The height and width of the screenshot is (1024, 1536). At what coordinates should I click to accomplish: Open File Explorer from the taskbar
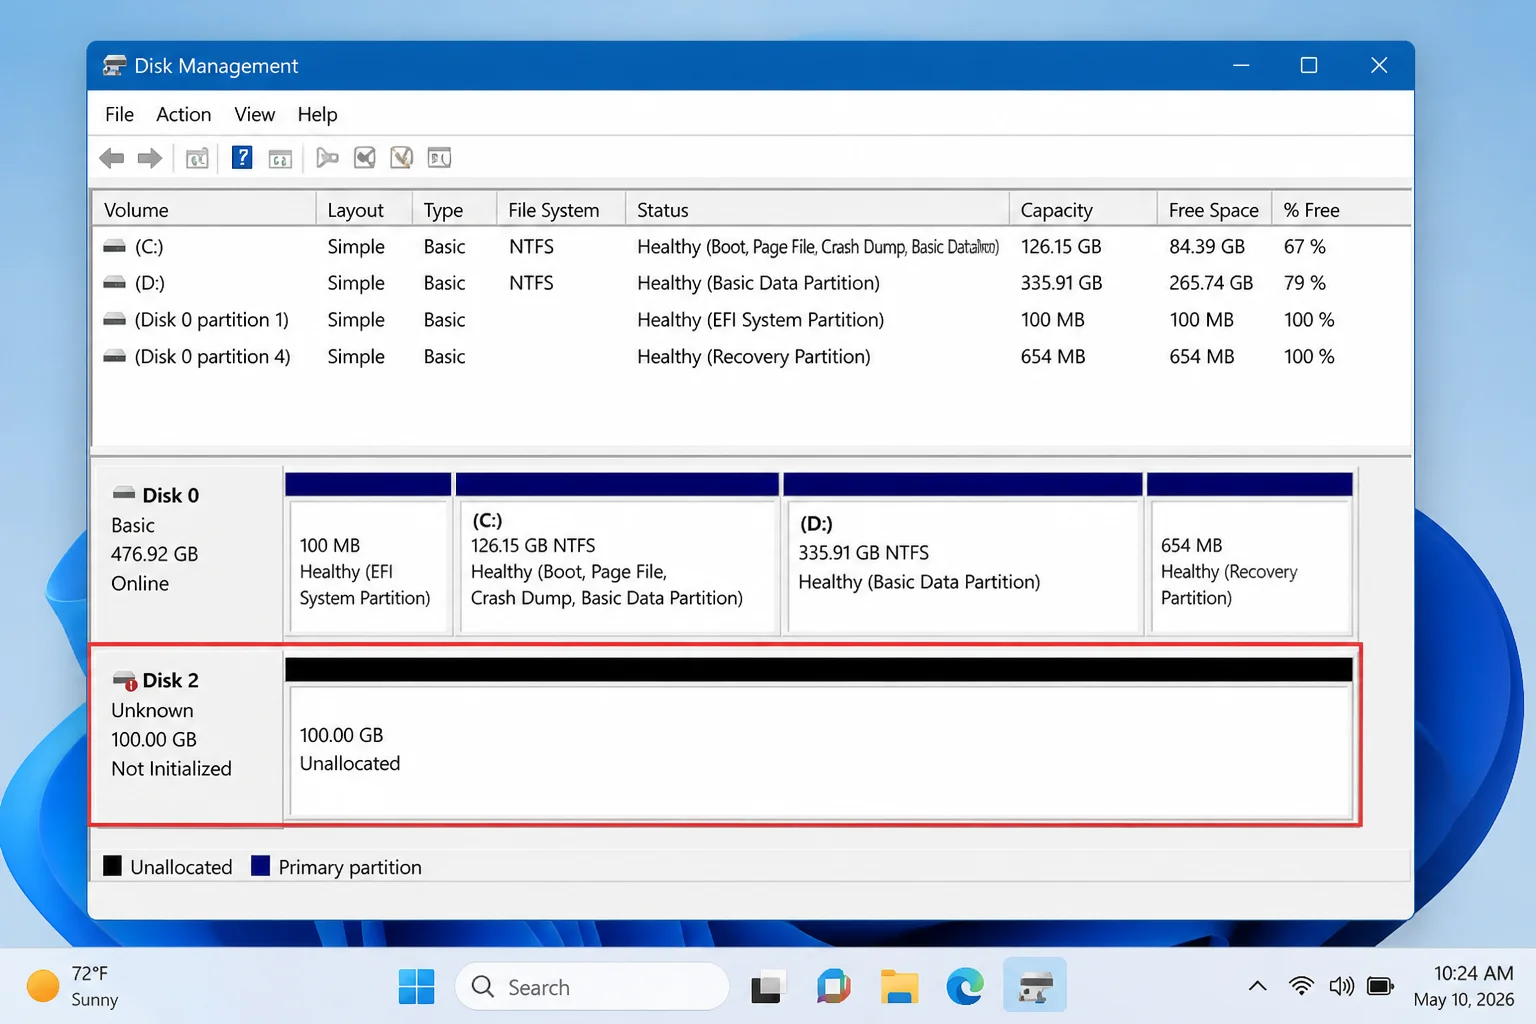(899, 987)
